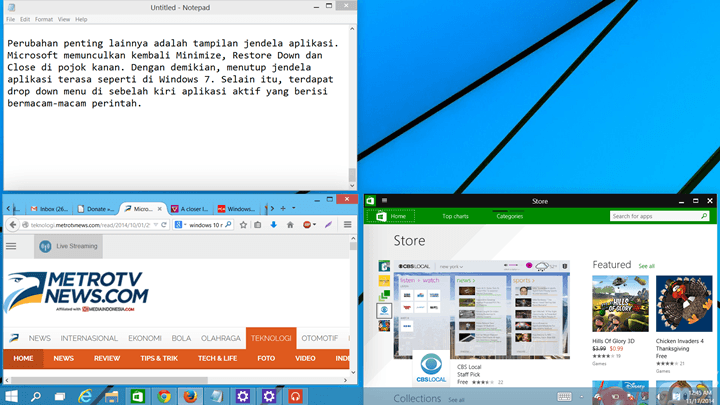The image size is (720, 405).
Task: Go to Firefox home page icon
Action: click(x=290, y=225)
